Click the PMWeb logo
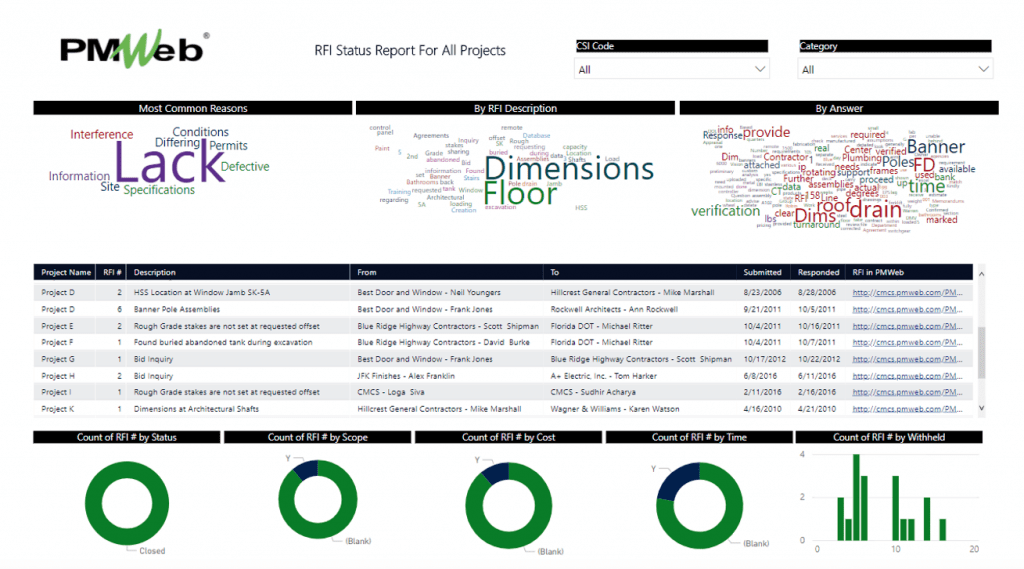 [x=135, y=49]
